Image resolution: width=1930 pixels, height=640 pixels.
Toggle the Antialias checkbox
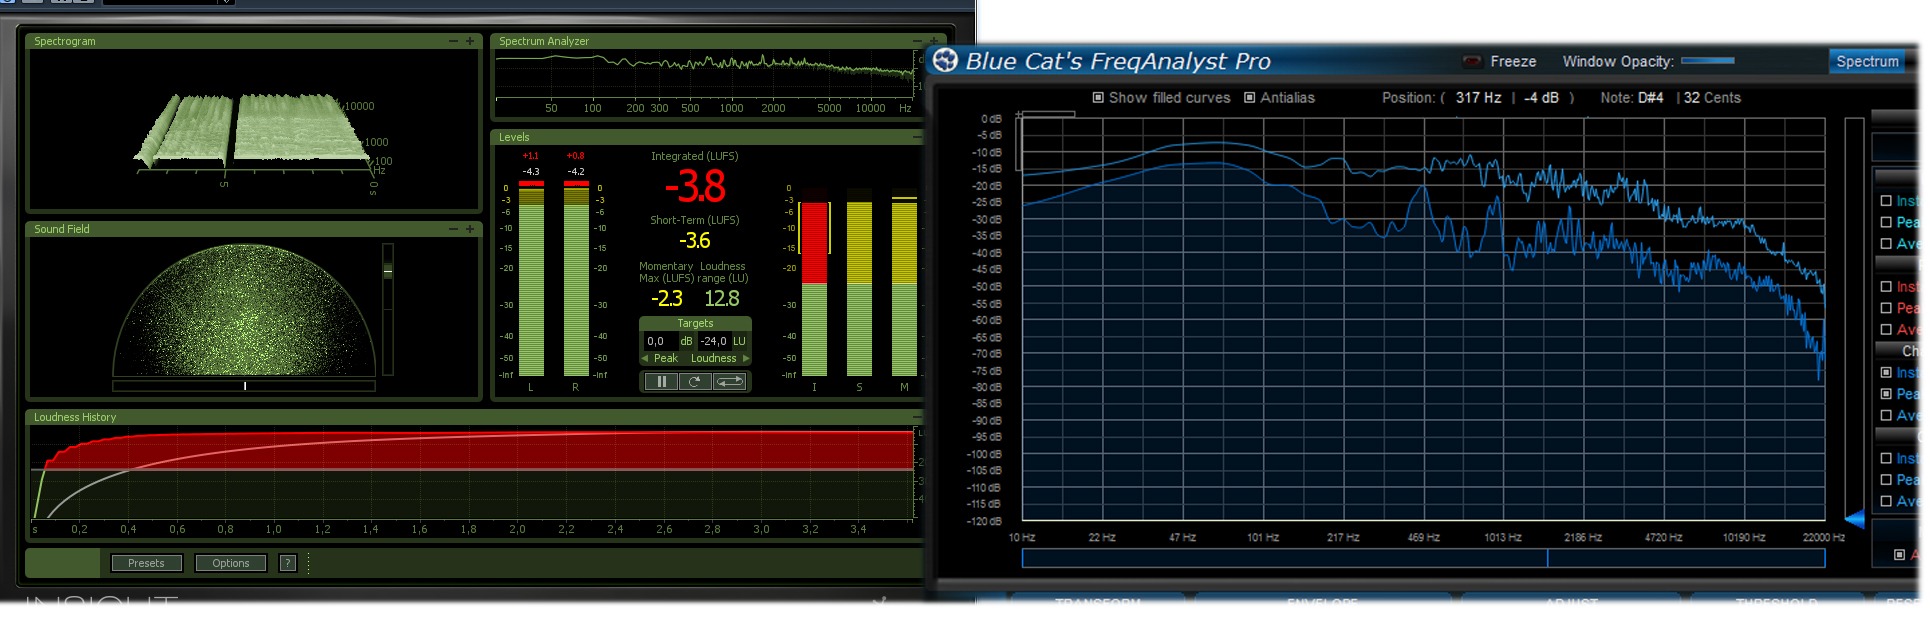(1250, 98)
